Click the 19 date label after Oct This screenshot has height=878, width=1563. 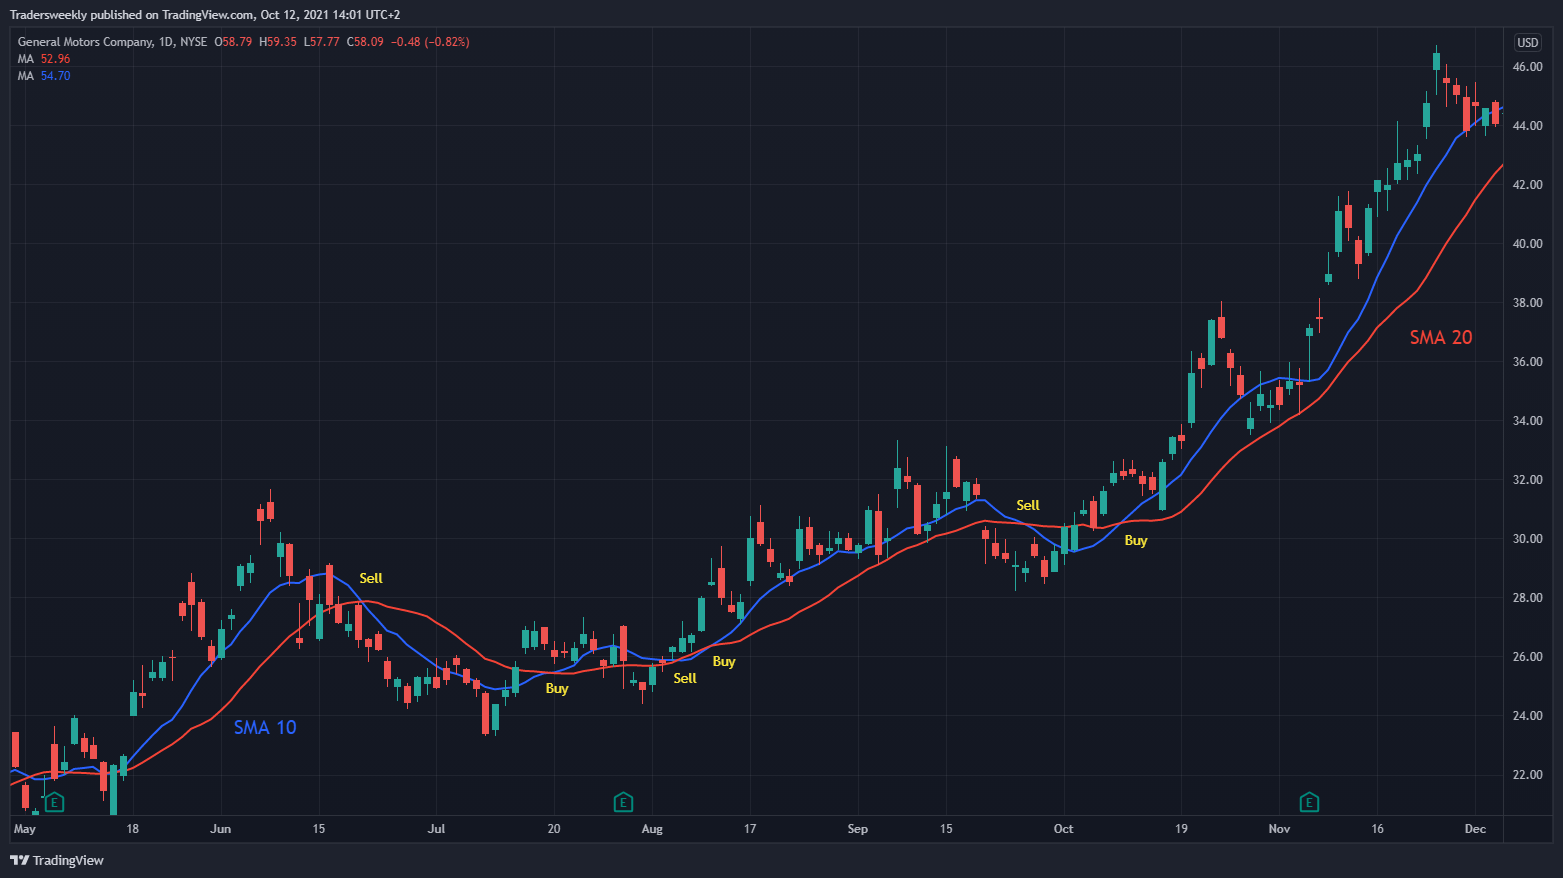click(x=1181, y=829)
